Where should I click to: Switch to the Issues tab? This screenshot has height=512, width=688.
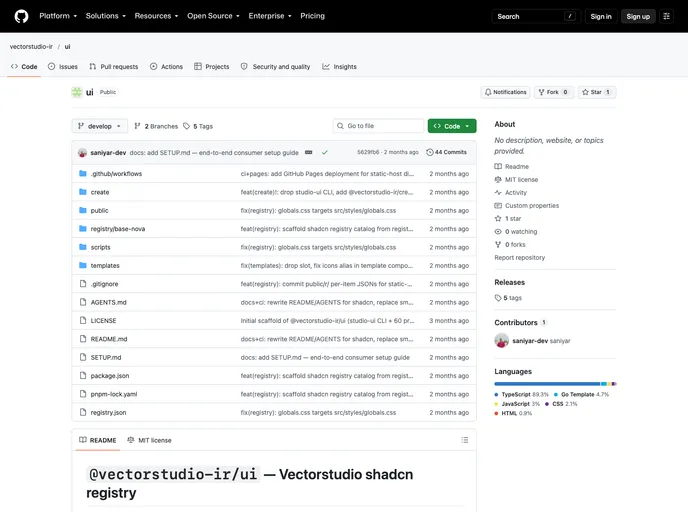(63, 67)
